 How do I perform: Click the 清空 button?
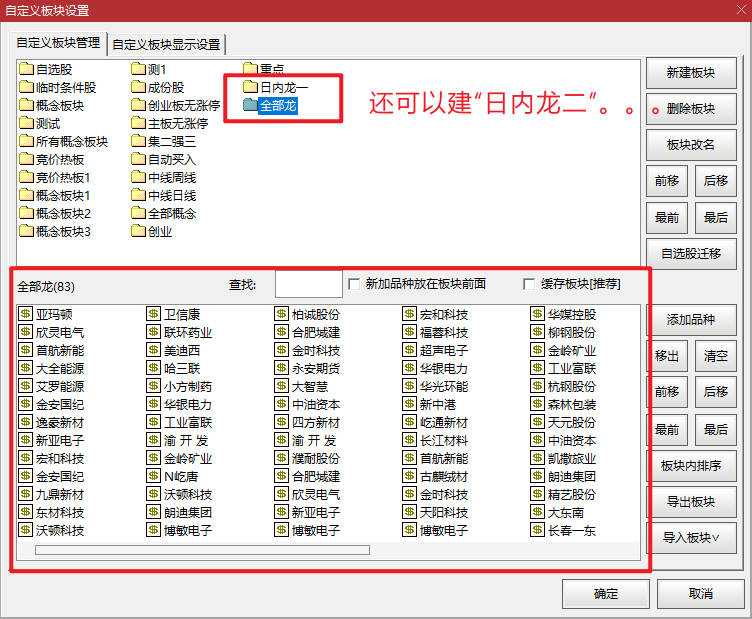(x=716, y=356)
